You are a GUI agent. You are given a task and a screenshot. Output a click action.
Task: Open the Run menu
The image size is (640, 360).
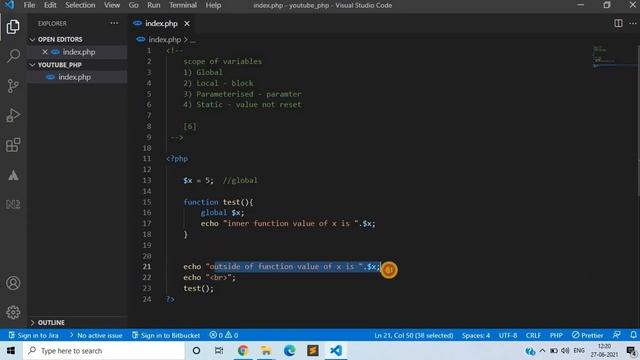(x=153, y=5)
